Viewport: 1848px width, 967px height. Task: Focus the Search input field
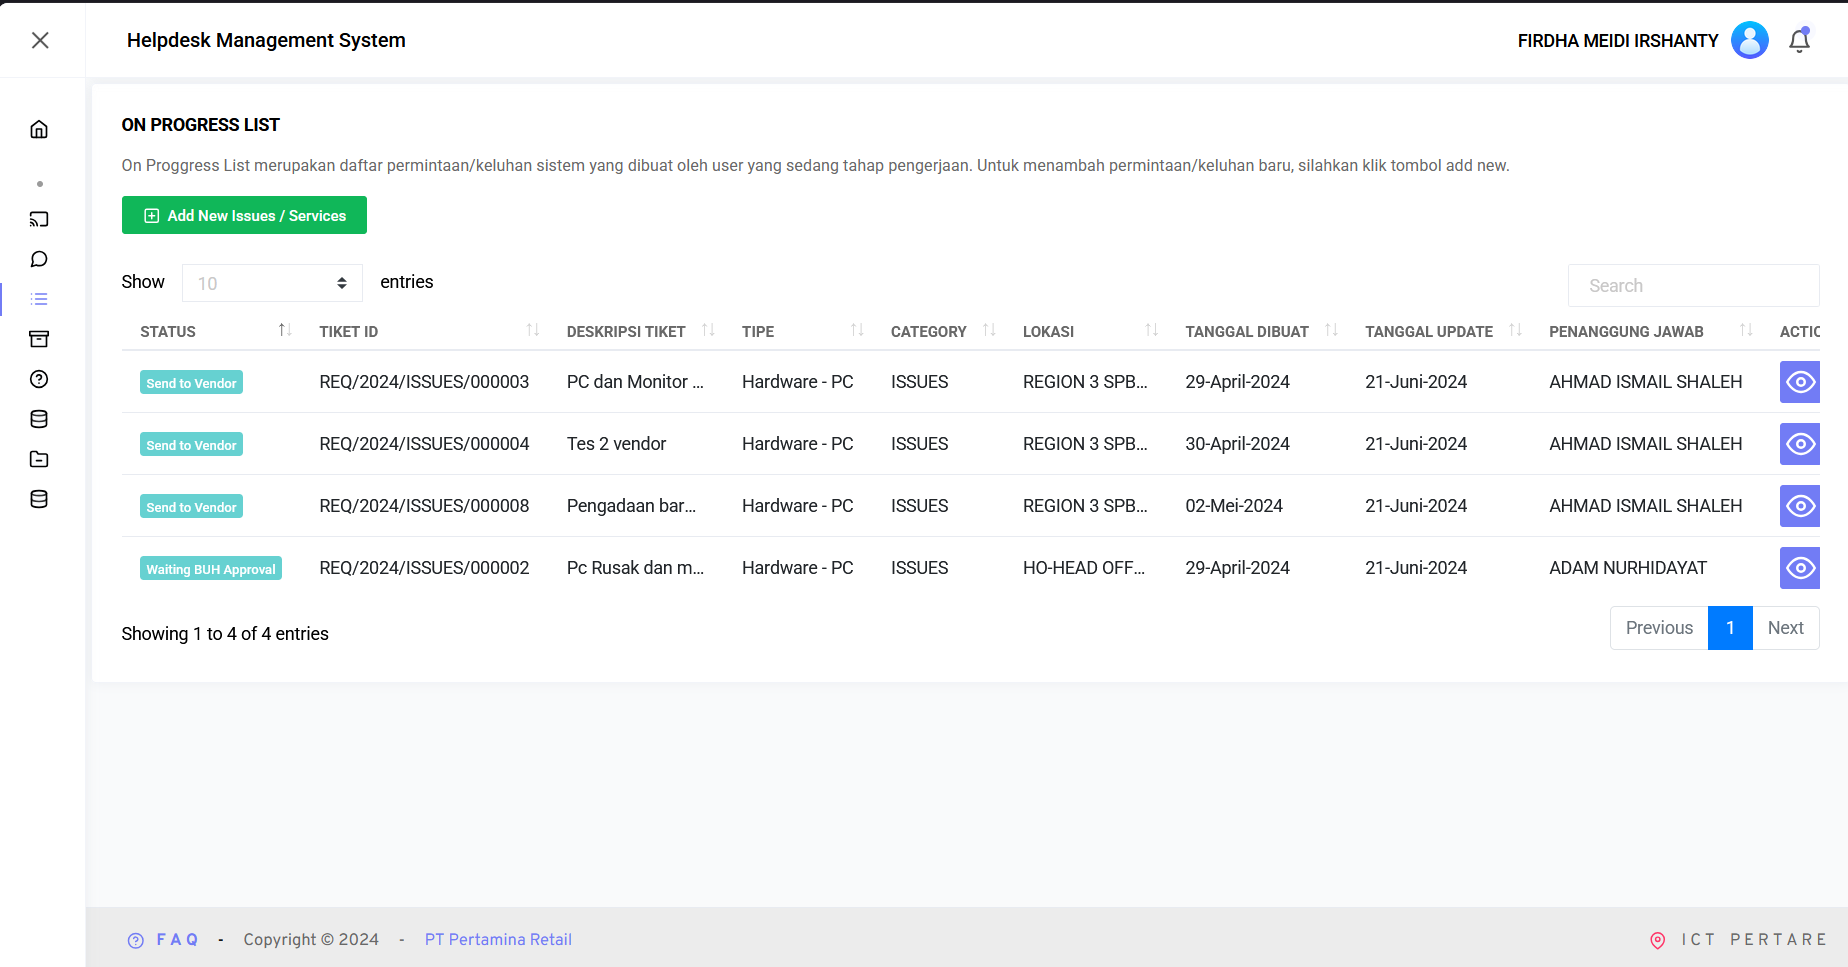tap(1693, 286)
